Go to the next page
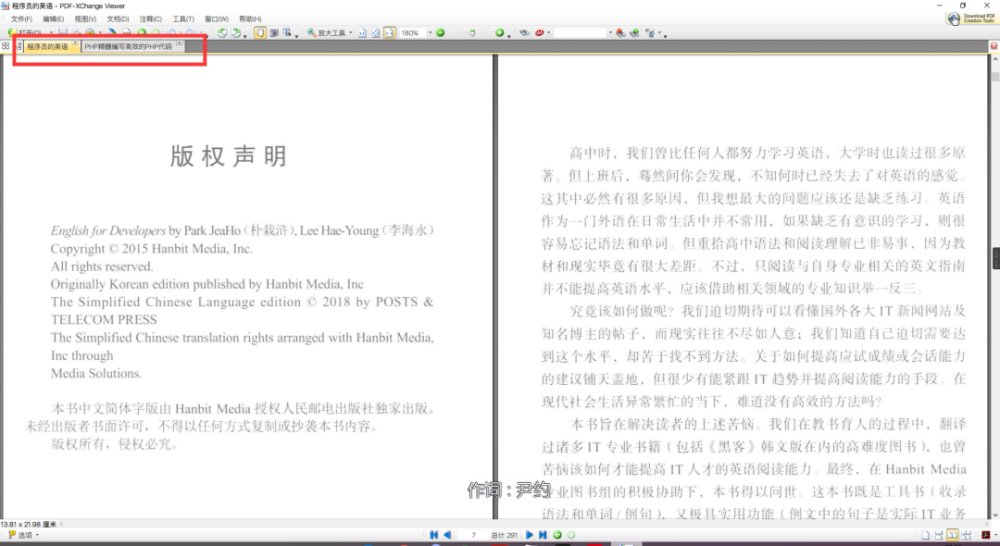 [x=529, y=535]
